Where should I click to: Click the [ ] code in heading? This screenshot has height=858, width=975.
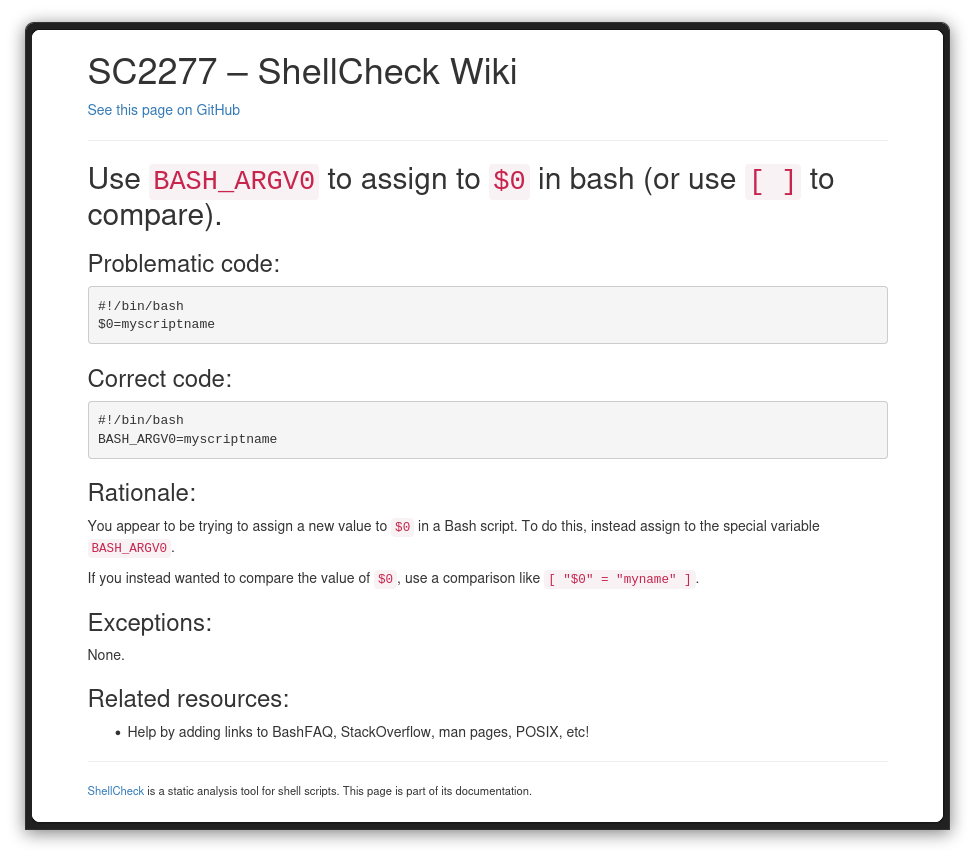tap(772, 181)
